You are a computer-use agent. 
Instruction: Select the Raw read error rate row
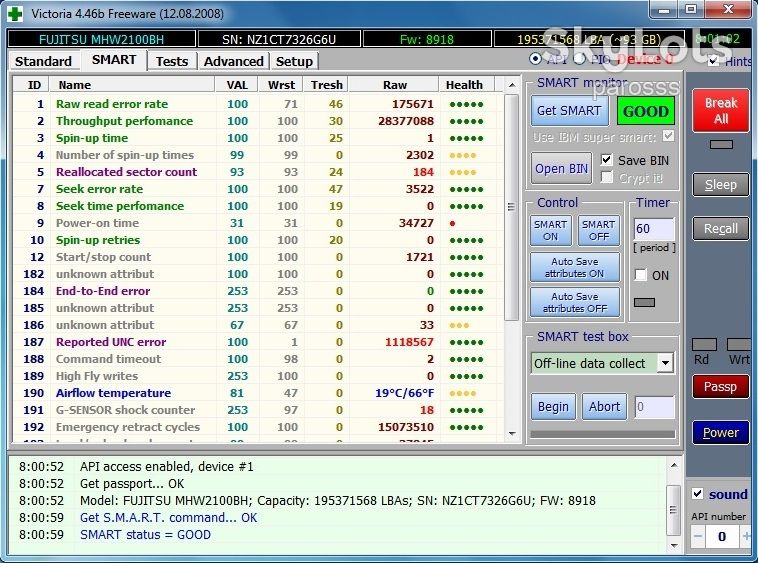[258, 104]
